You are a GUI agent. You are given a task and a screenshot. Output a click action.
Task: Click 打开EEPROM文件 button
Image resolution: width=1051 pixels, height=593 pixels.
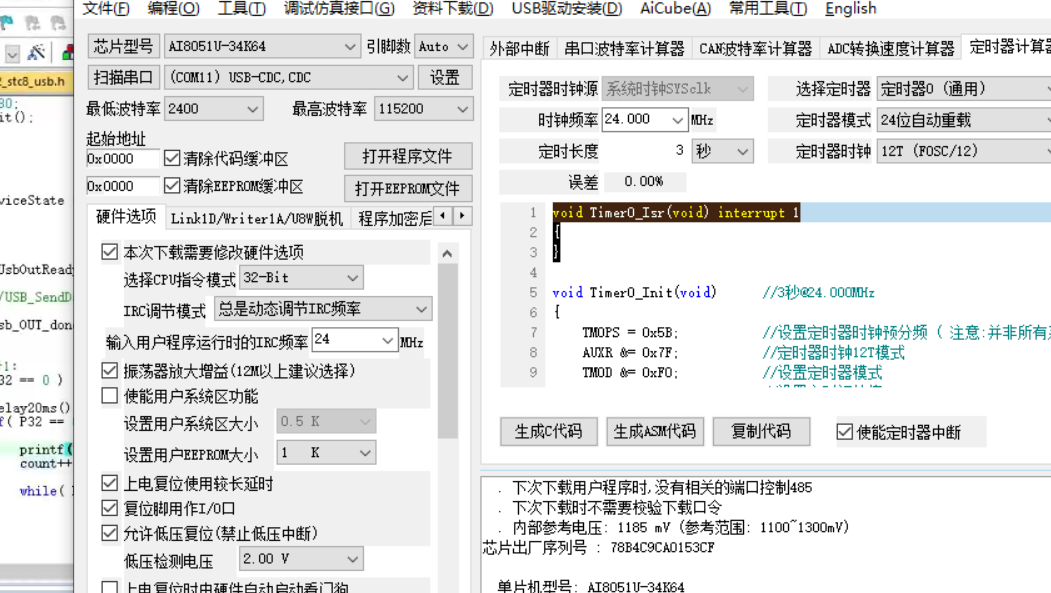[x=408, y=188]
